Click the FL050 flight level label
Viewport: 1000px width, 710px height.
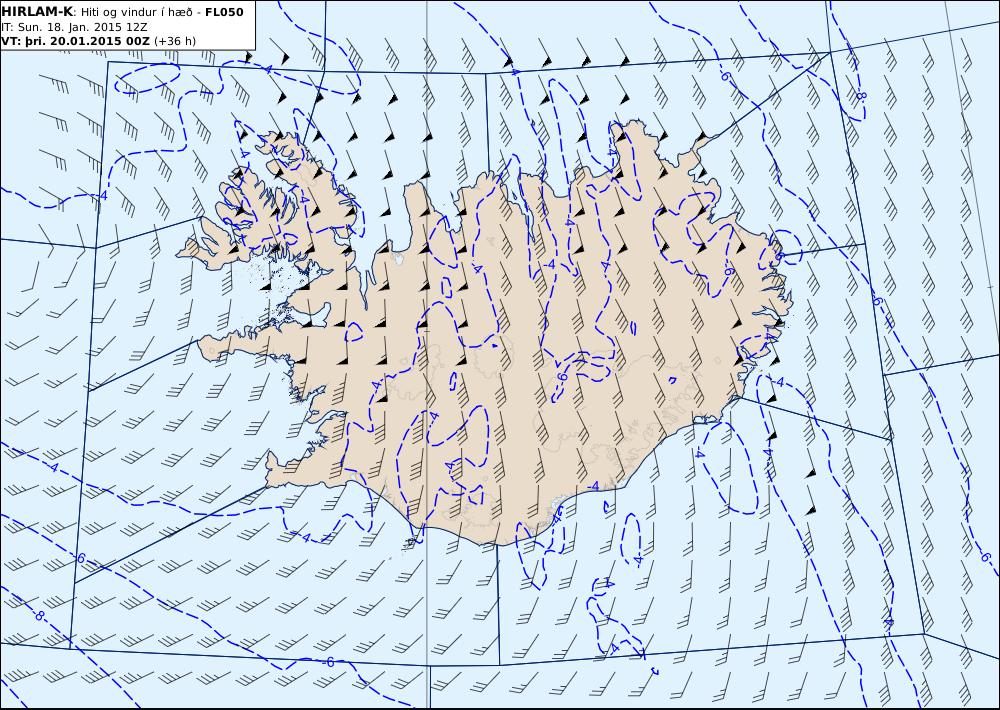click(x=224, y=12)
